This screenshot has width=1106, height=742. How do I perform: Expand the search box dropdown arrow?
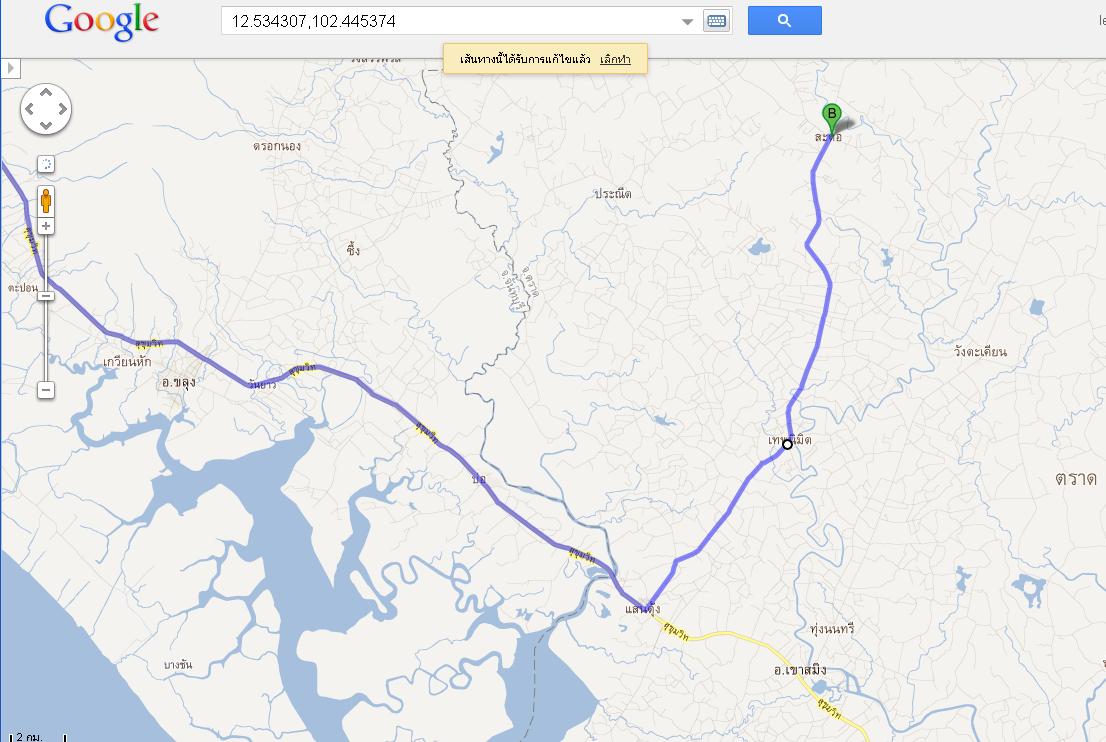click(687, 22)
